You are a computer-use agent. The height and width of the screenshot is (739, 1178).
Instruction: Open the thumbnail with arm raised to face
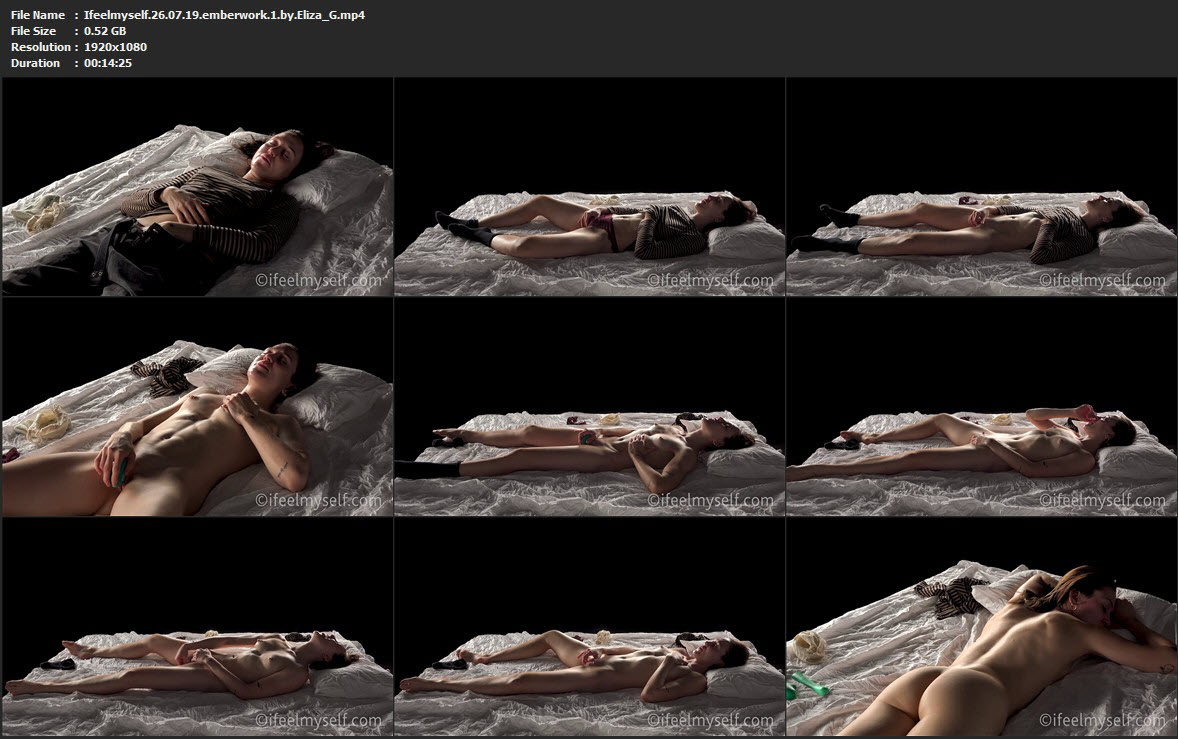(981, 406)
